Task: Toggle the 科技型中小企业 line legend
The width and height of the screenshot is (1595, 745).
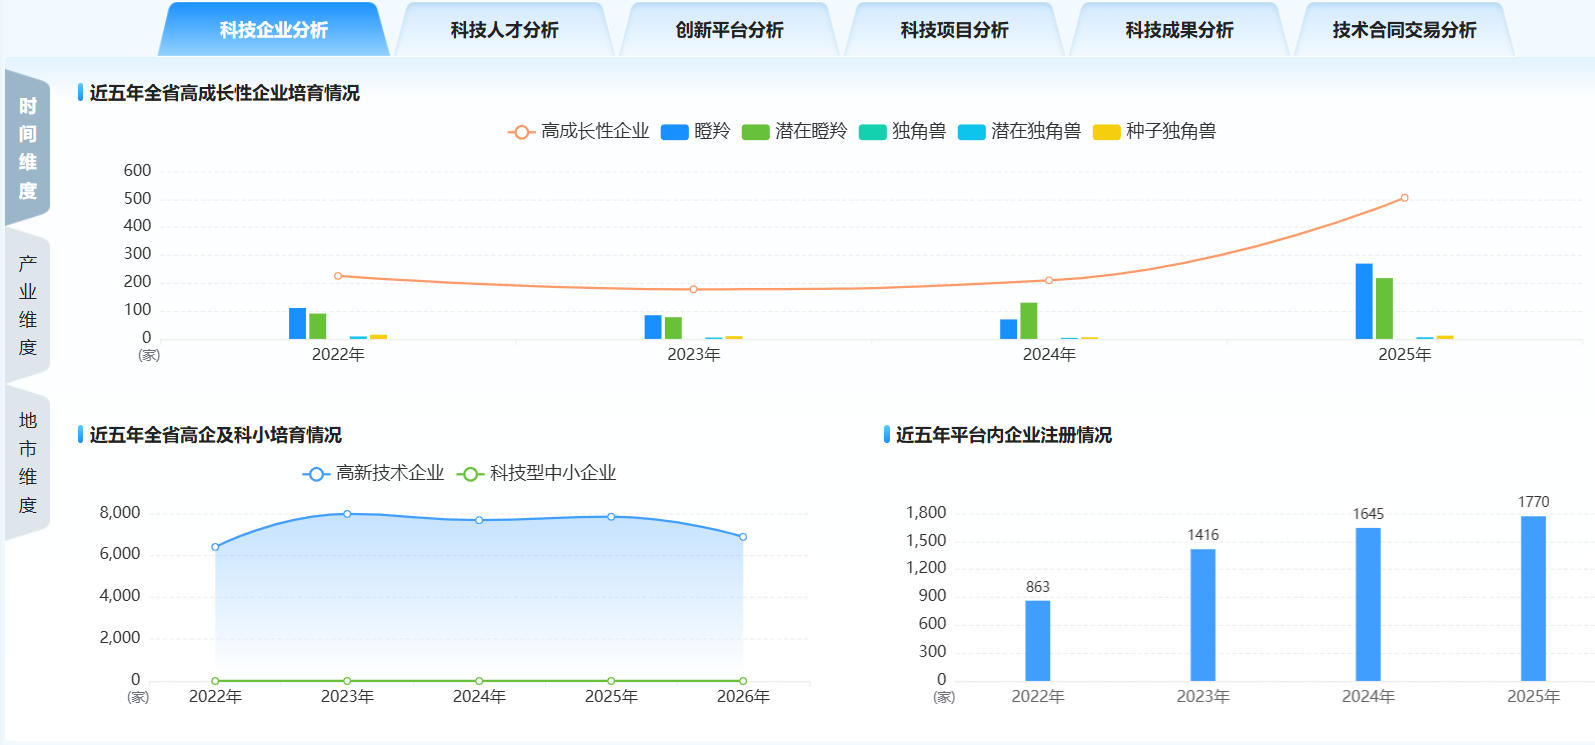Action: coord(537,474)
